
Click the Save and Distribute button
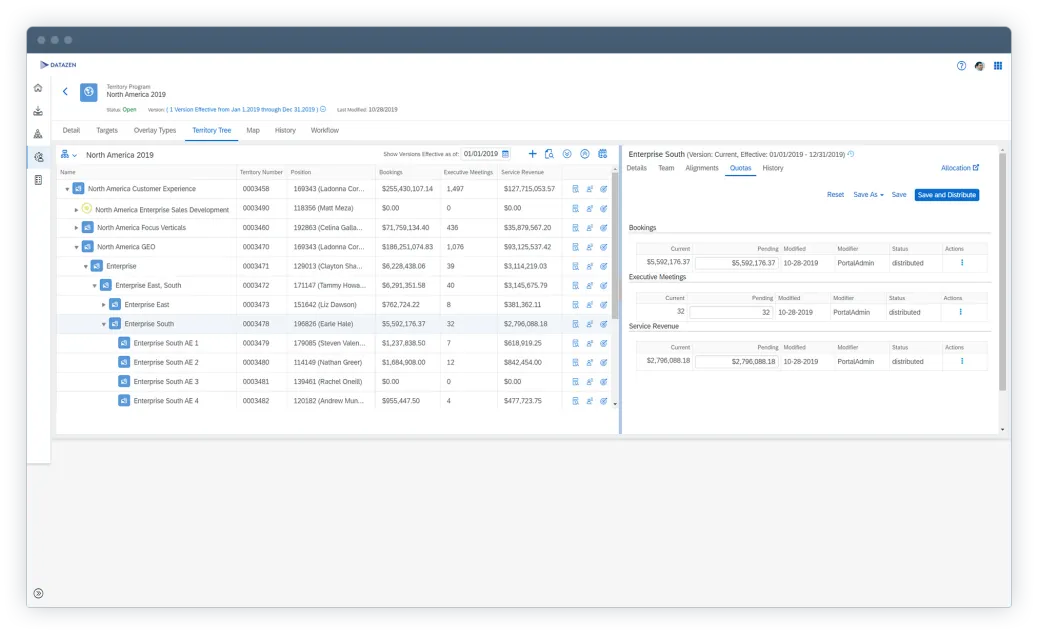(x=946, y=194)
